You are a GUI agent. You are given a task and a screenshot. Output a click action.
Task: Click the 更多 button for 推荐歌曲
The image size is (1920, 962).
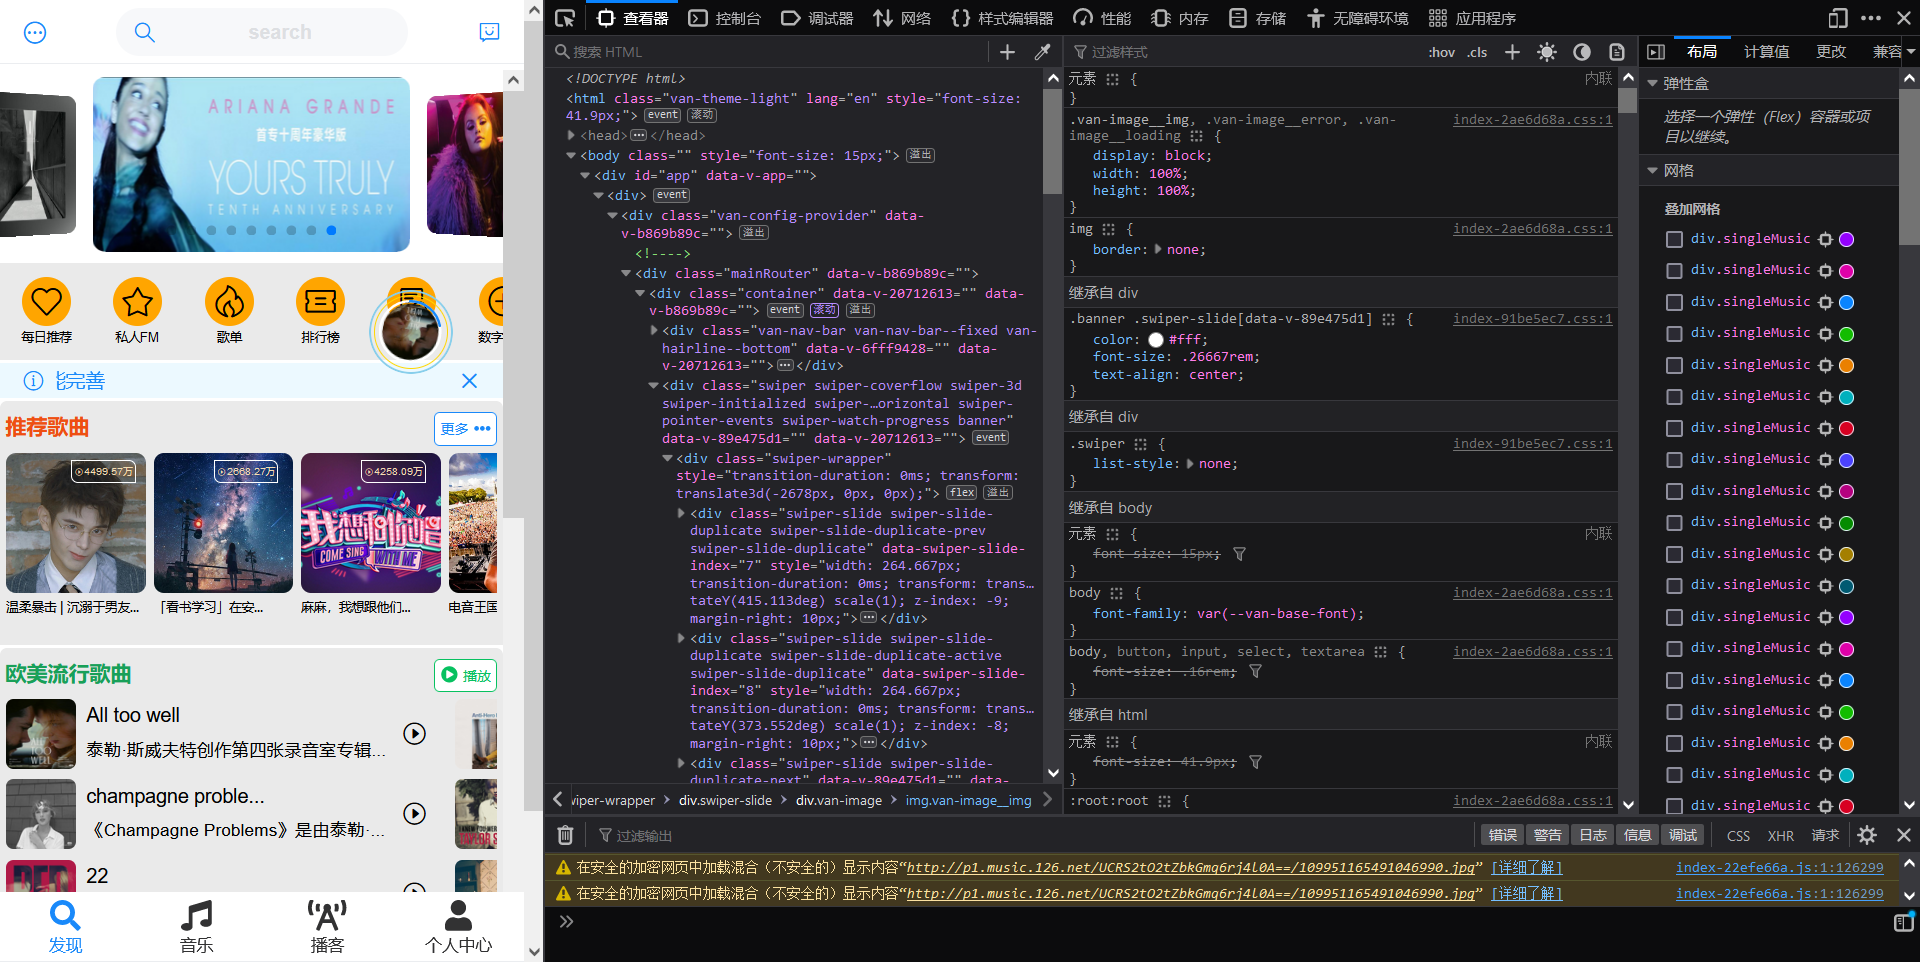pyautogui.click(x=466, y=428)
